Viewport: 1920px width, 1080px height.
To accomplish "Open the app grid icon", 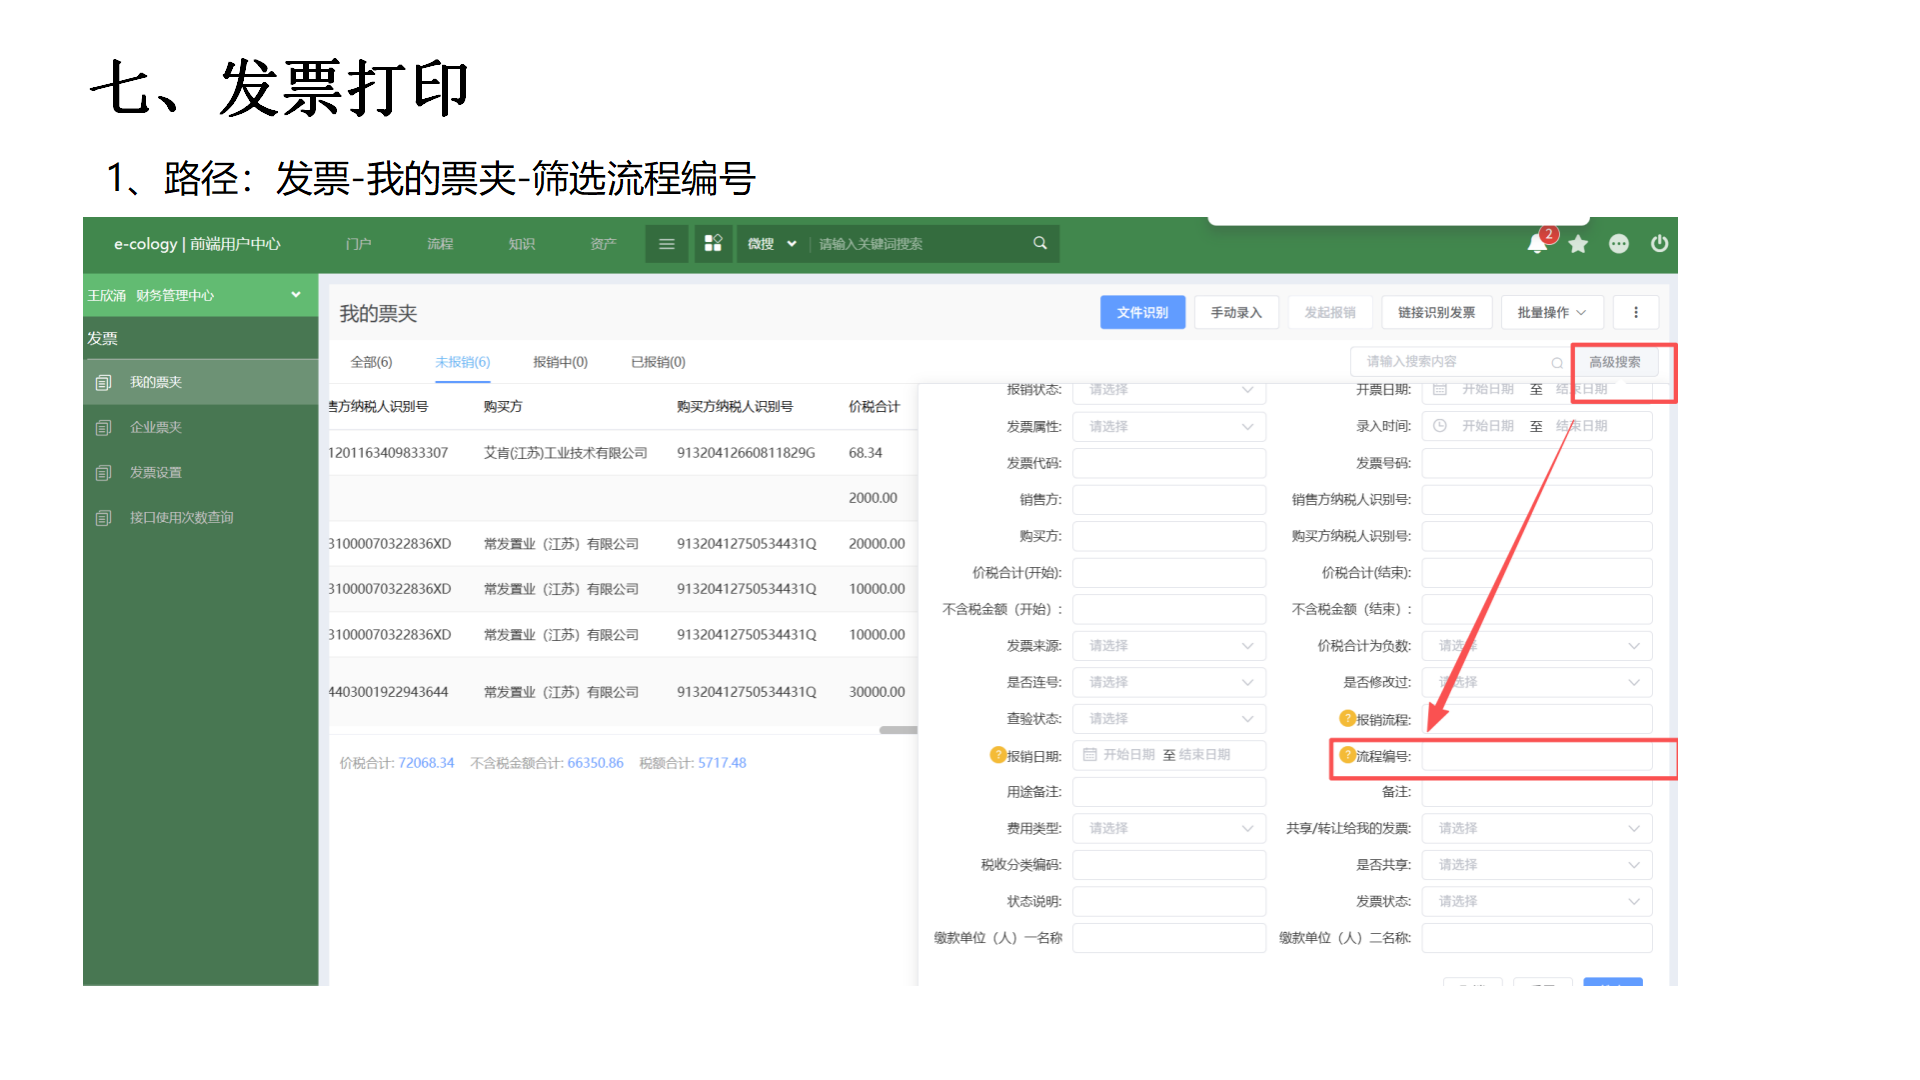I will 713,244.
